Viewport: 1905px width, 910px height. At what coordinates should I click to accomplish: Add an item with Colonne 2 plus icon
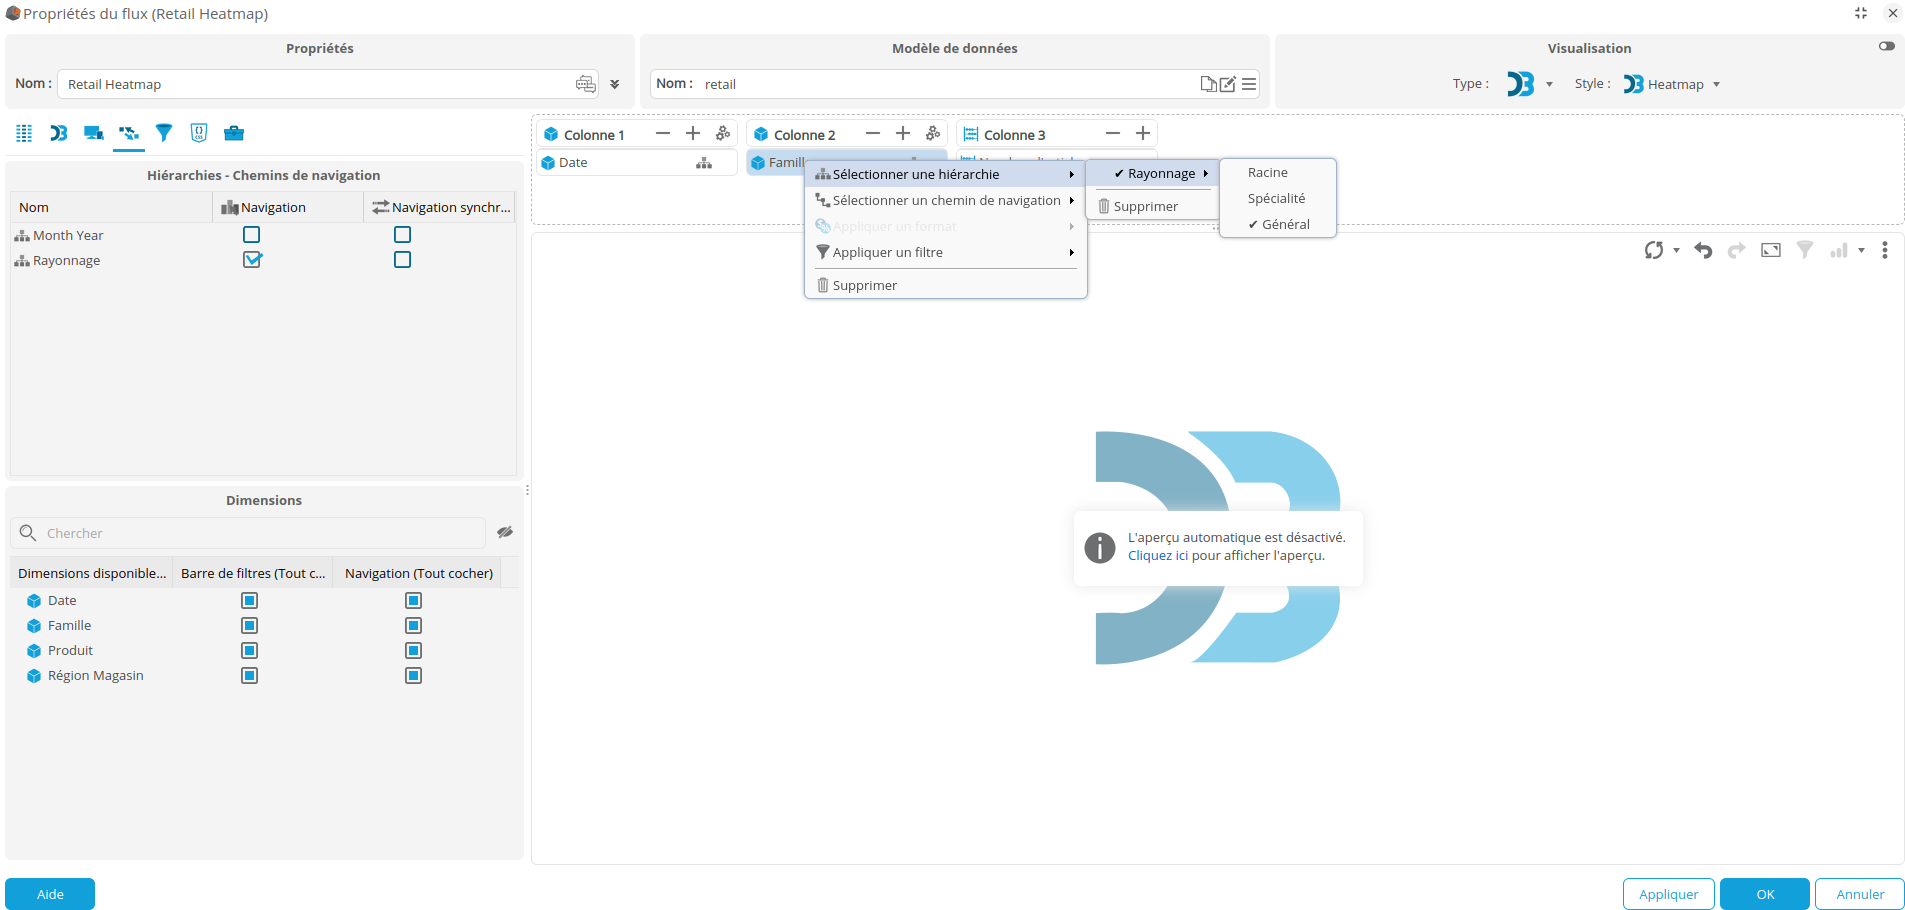(x=903, y=134)
